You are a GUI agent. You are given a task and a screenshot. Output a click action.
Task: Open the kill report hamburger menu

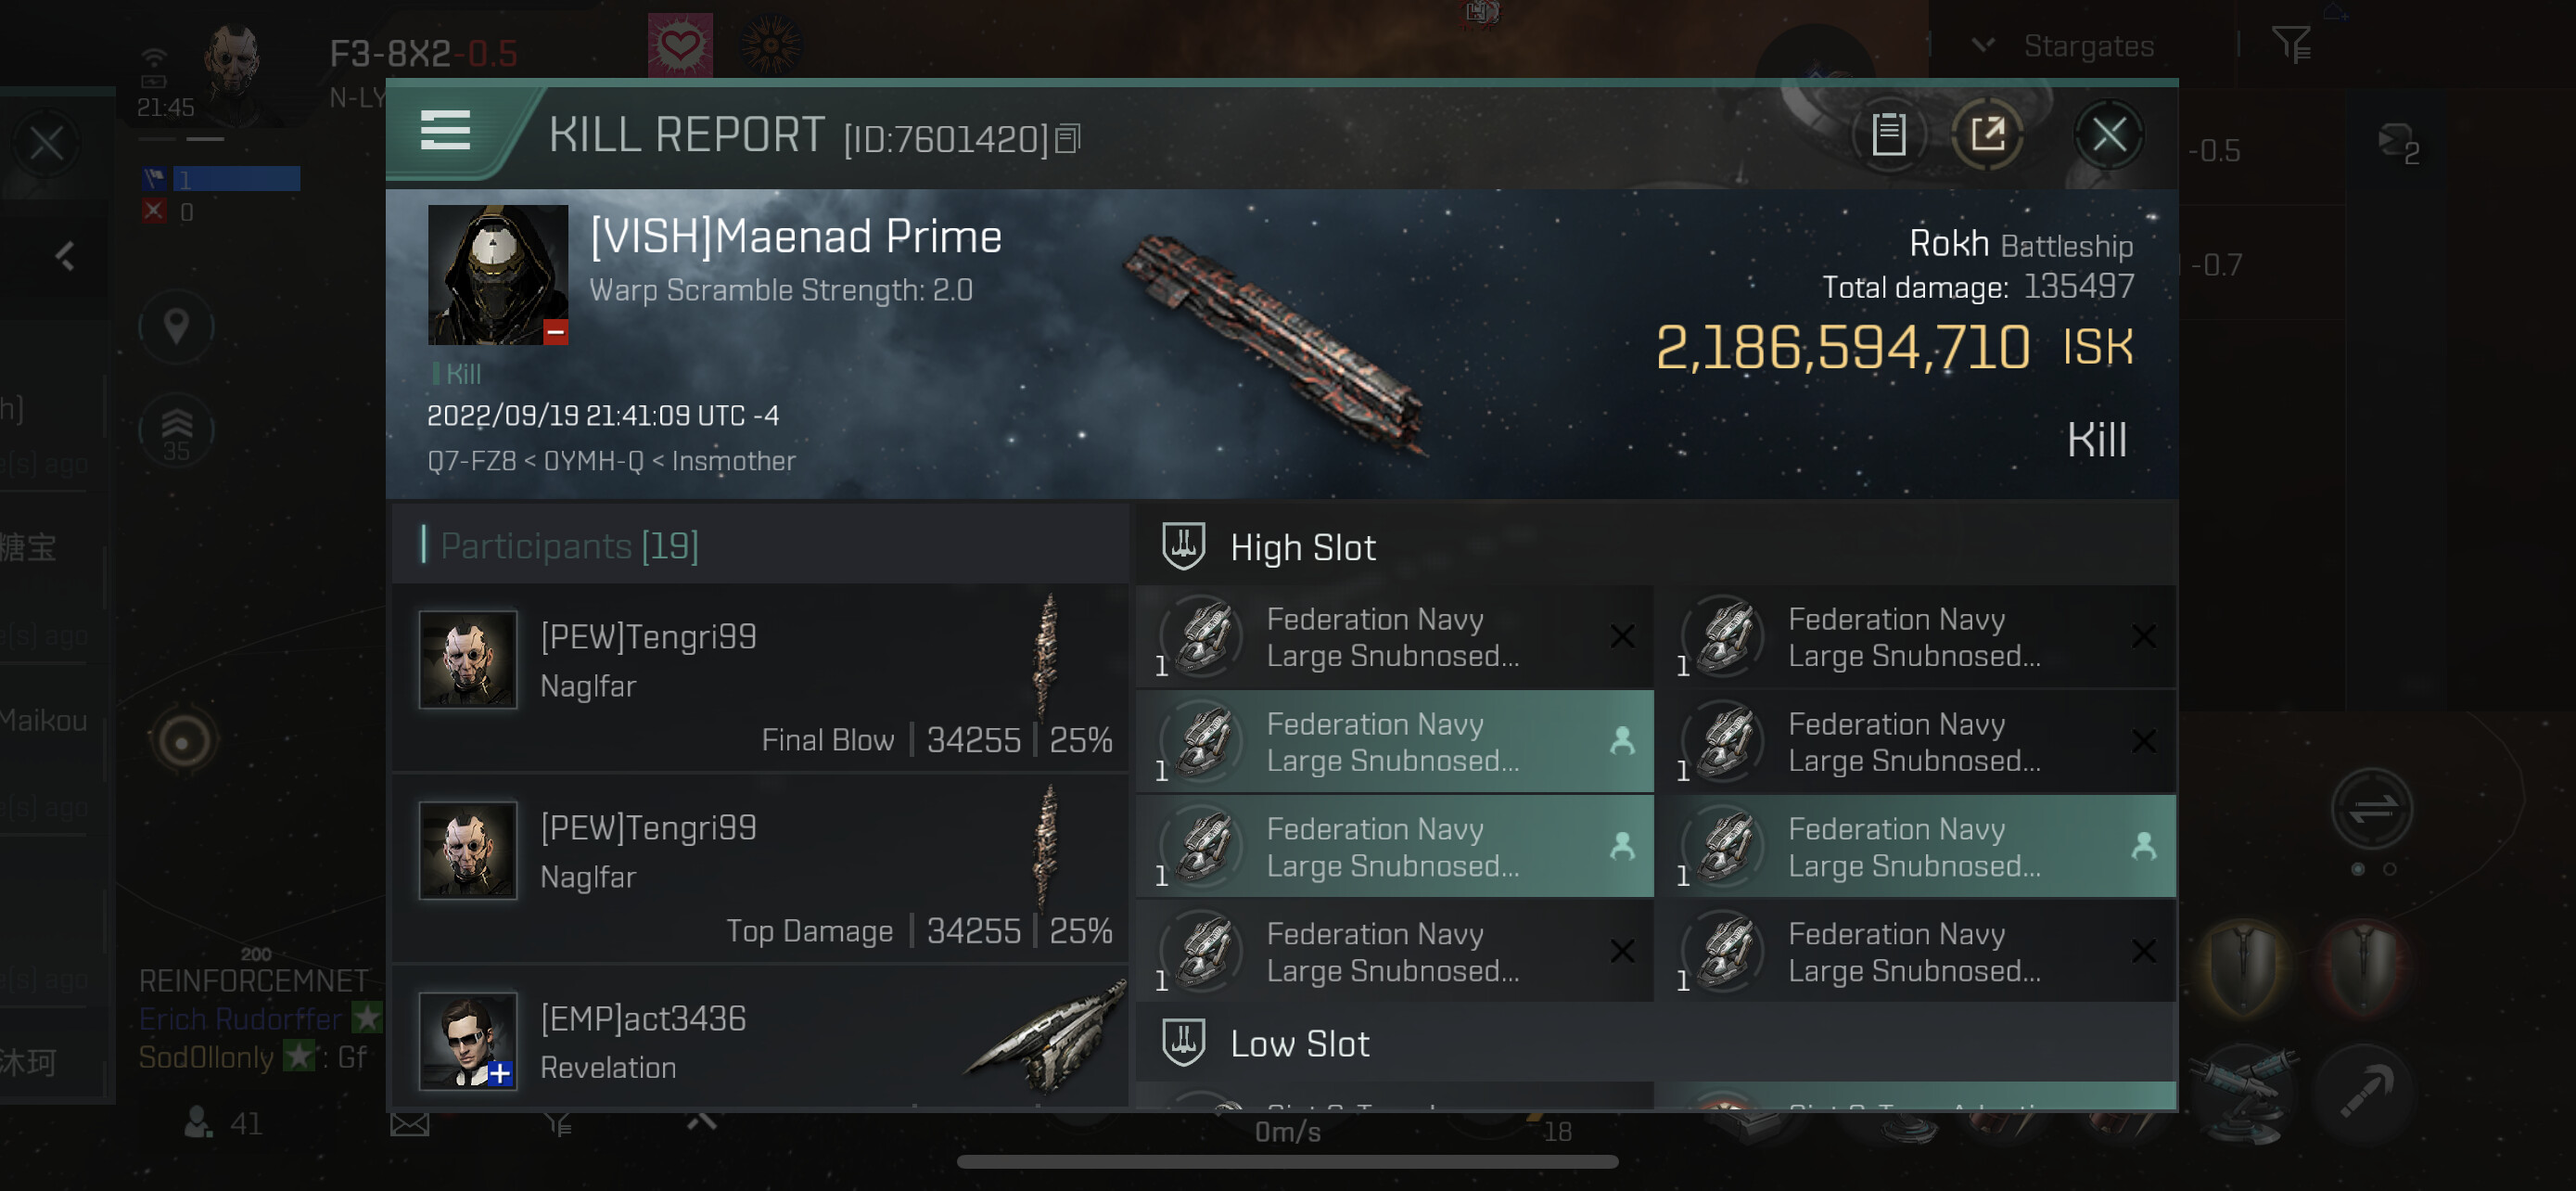point(445,131)
